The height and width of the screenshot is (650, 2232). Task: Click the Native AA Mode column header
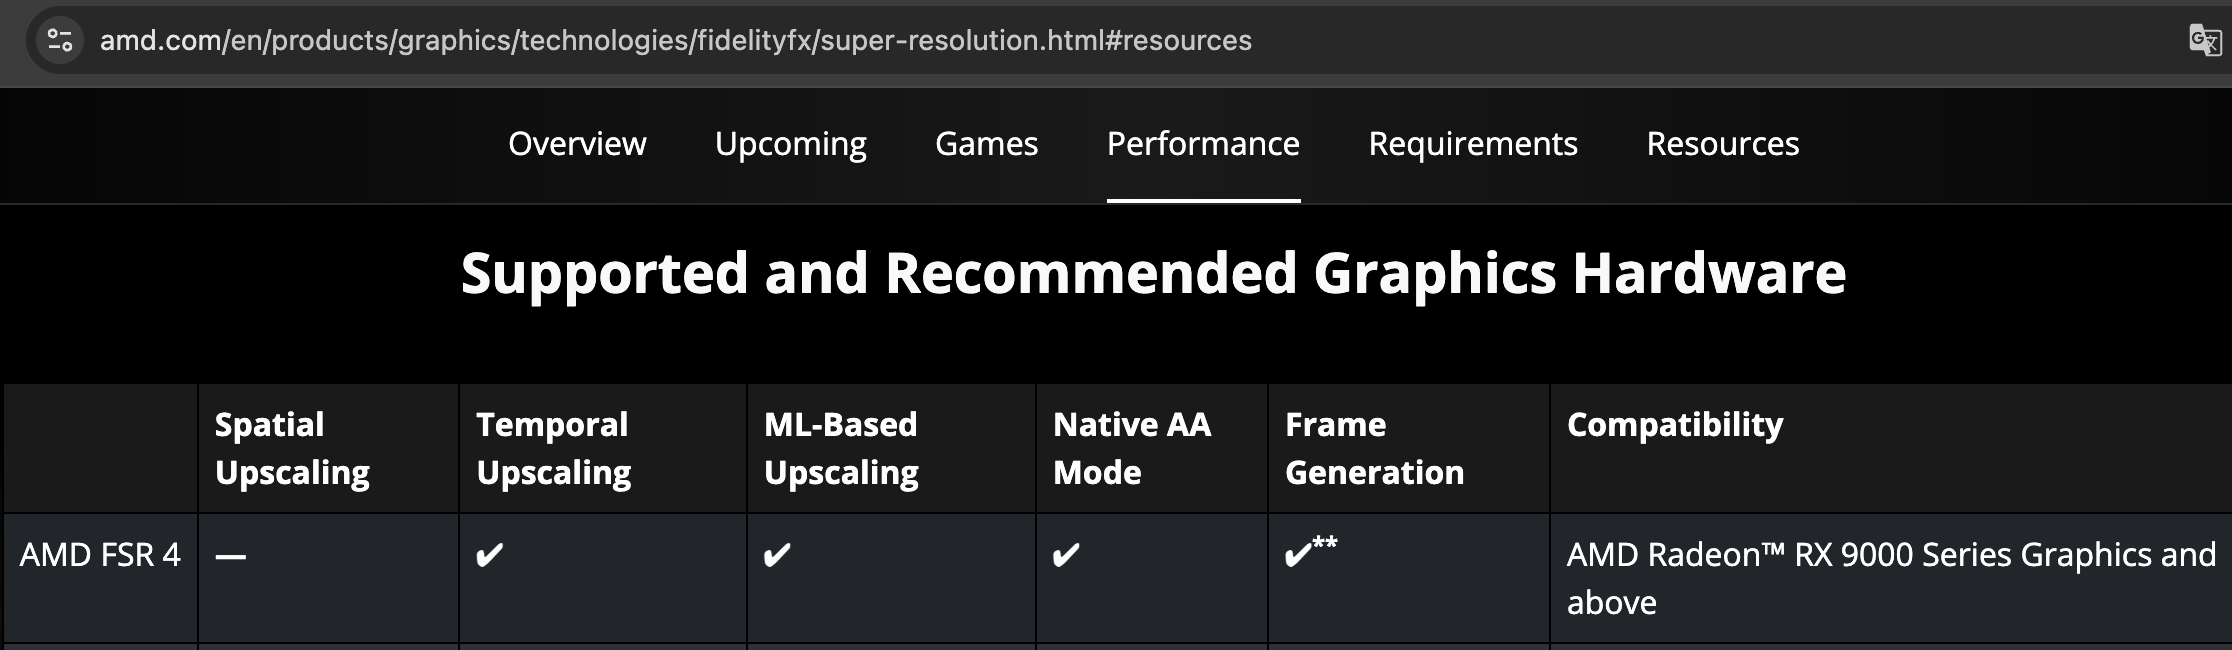pyautogui.click(x=1132, y=448)
